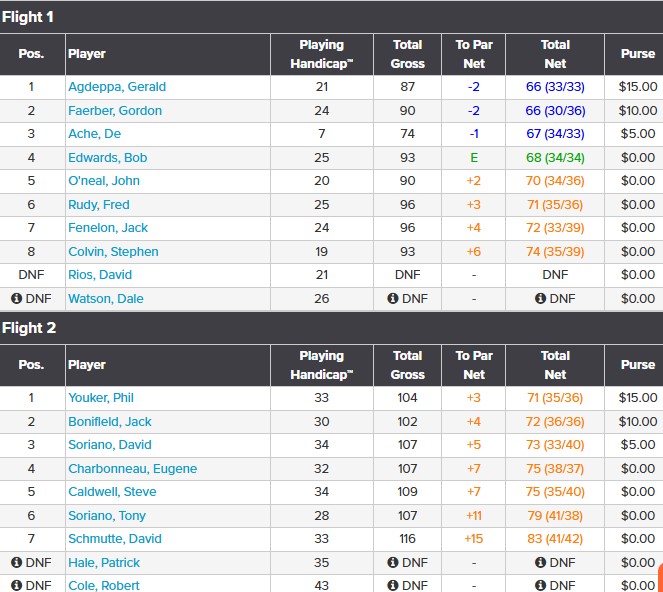Click Charbonneau, Eugene player link

pos(132,469)
